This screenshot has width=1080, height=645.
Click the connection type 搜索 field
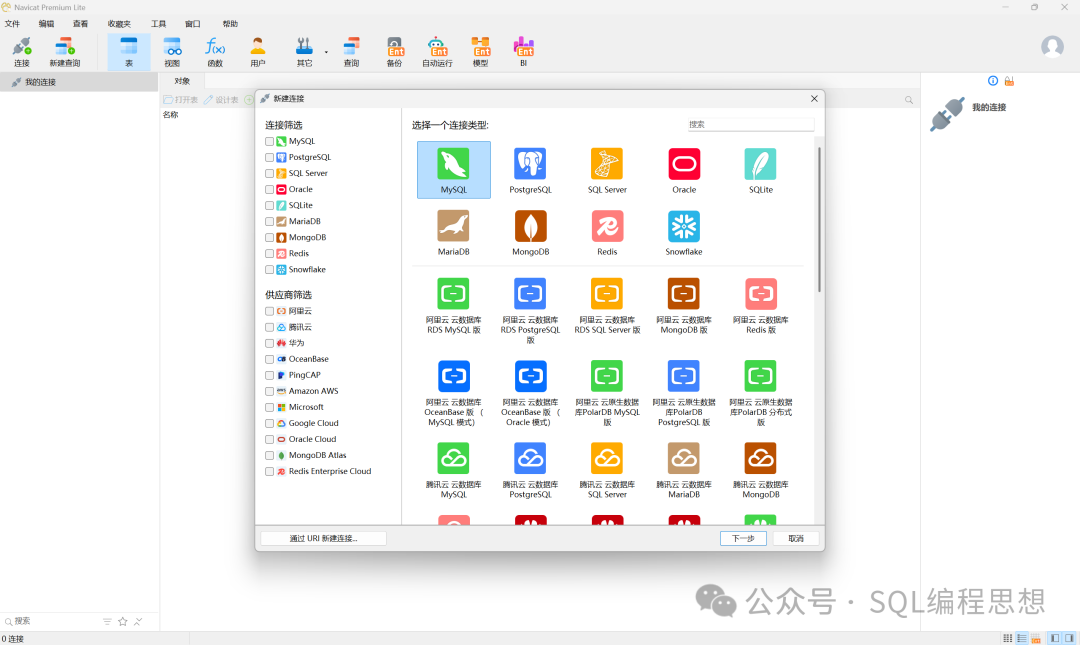tap(750, 125)
